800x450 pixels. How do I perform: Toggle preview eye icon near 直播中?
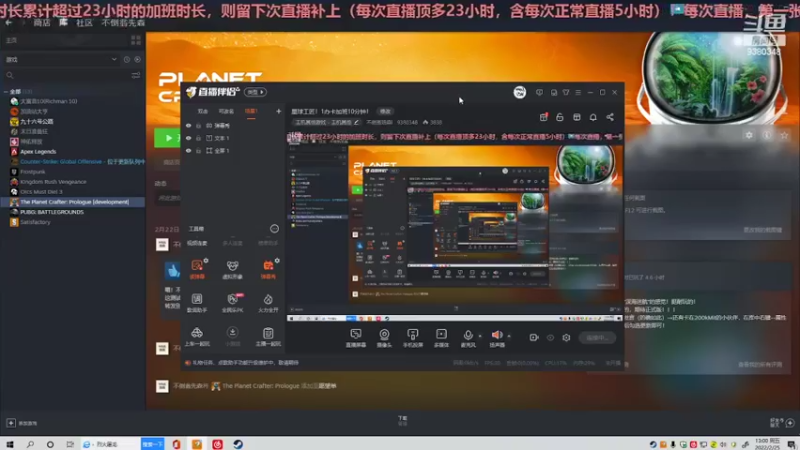pyautogui.click(x=550, y=337)
